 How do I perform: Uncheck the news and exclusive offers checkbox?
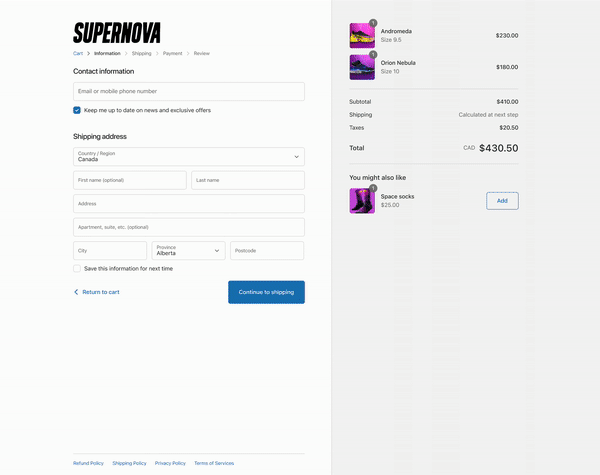point(77,110)
